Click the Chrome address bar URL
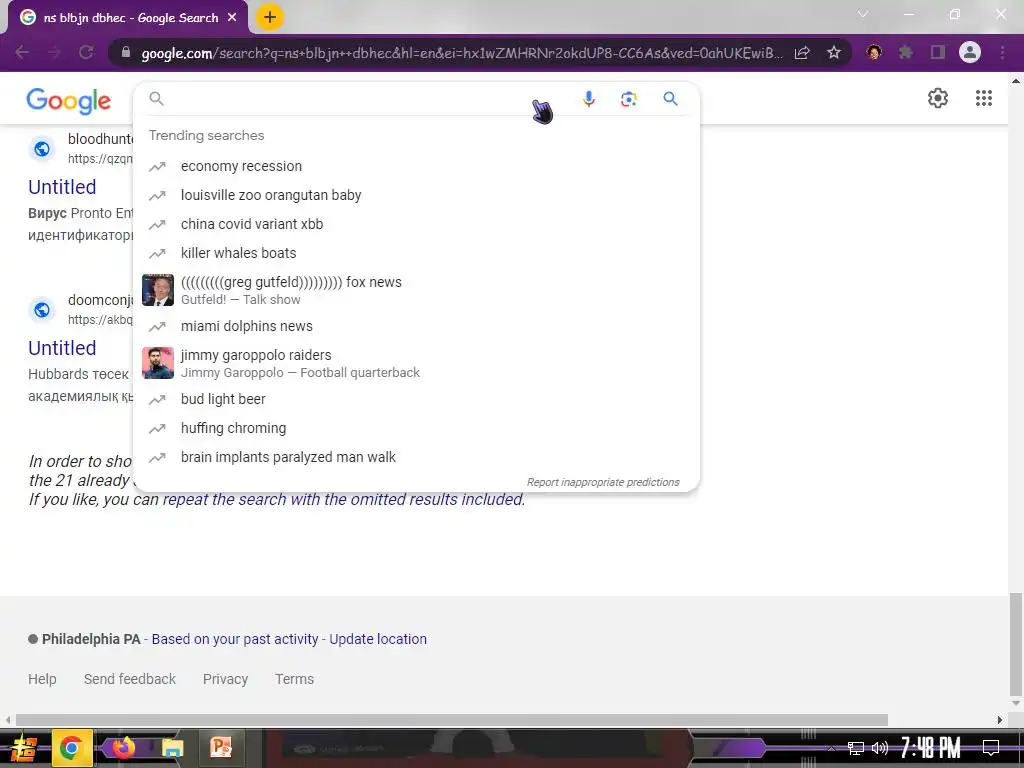The height and width of the screenshot is (768, 1024). pos(461,53)
